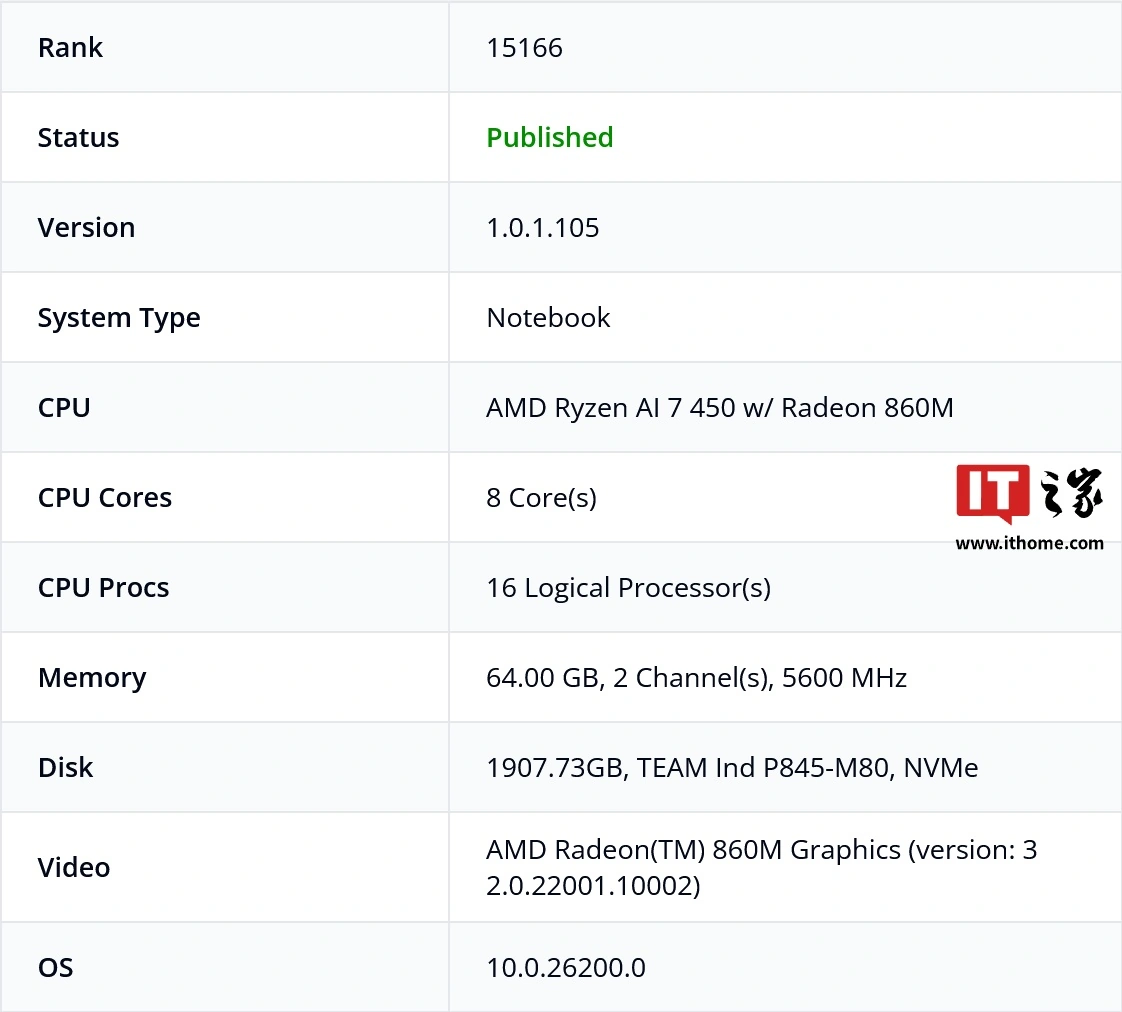Click the Status row label
This screenshot has width=1122, height=1012.
[78, 137]
